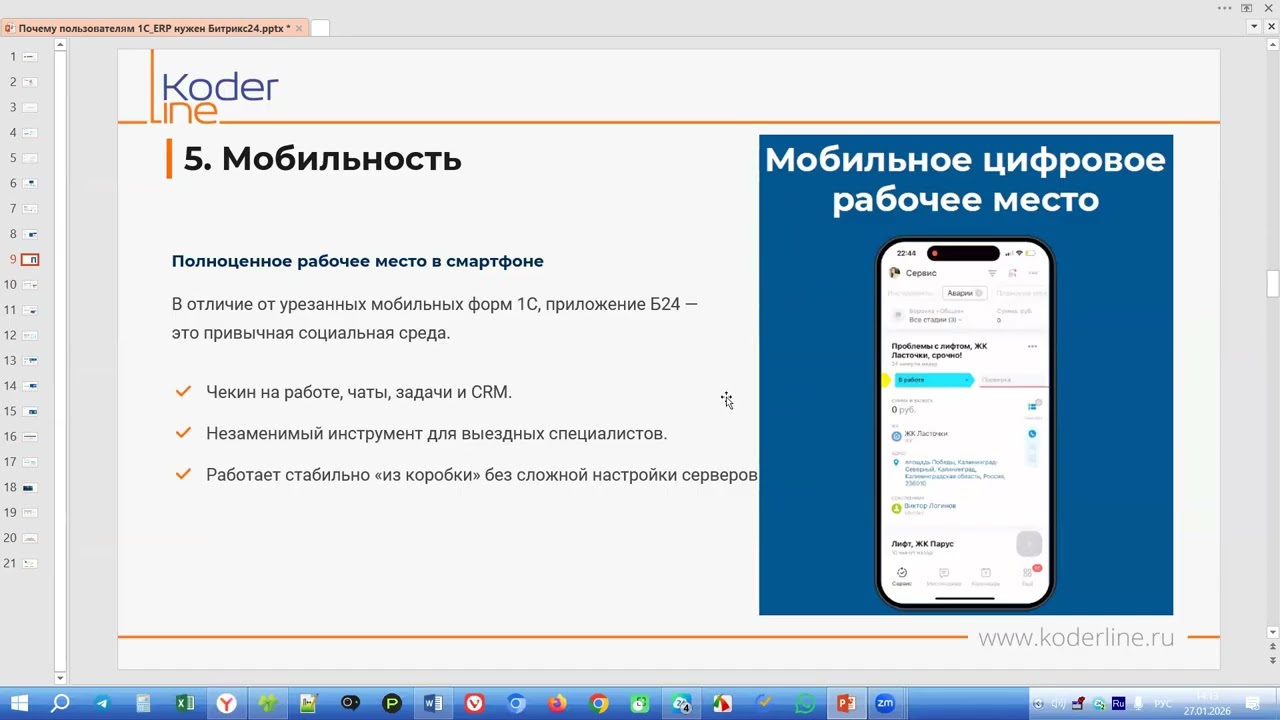The image size is (1280, 720).
Task: Open Google Chrome from the taskbar
Action: click(x=598, y=704)
